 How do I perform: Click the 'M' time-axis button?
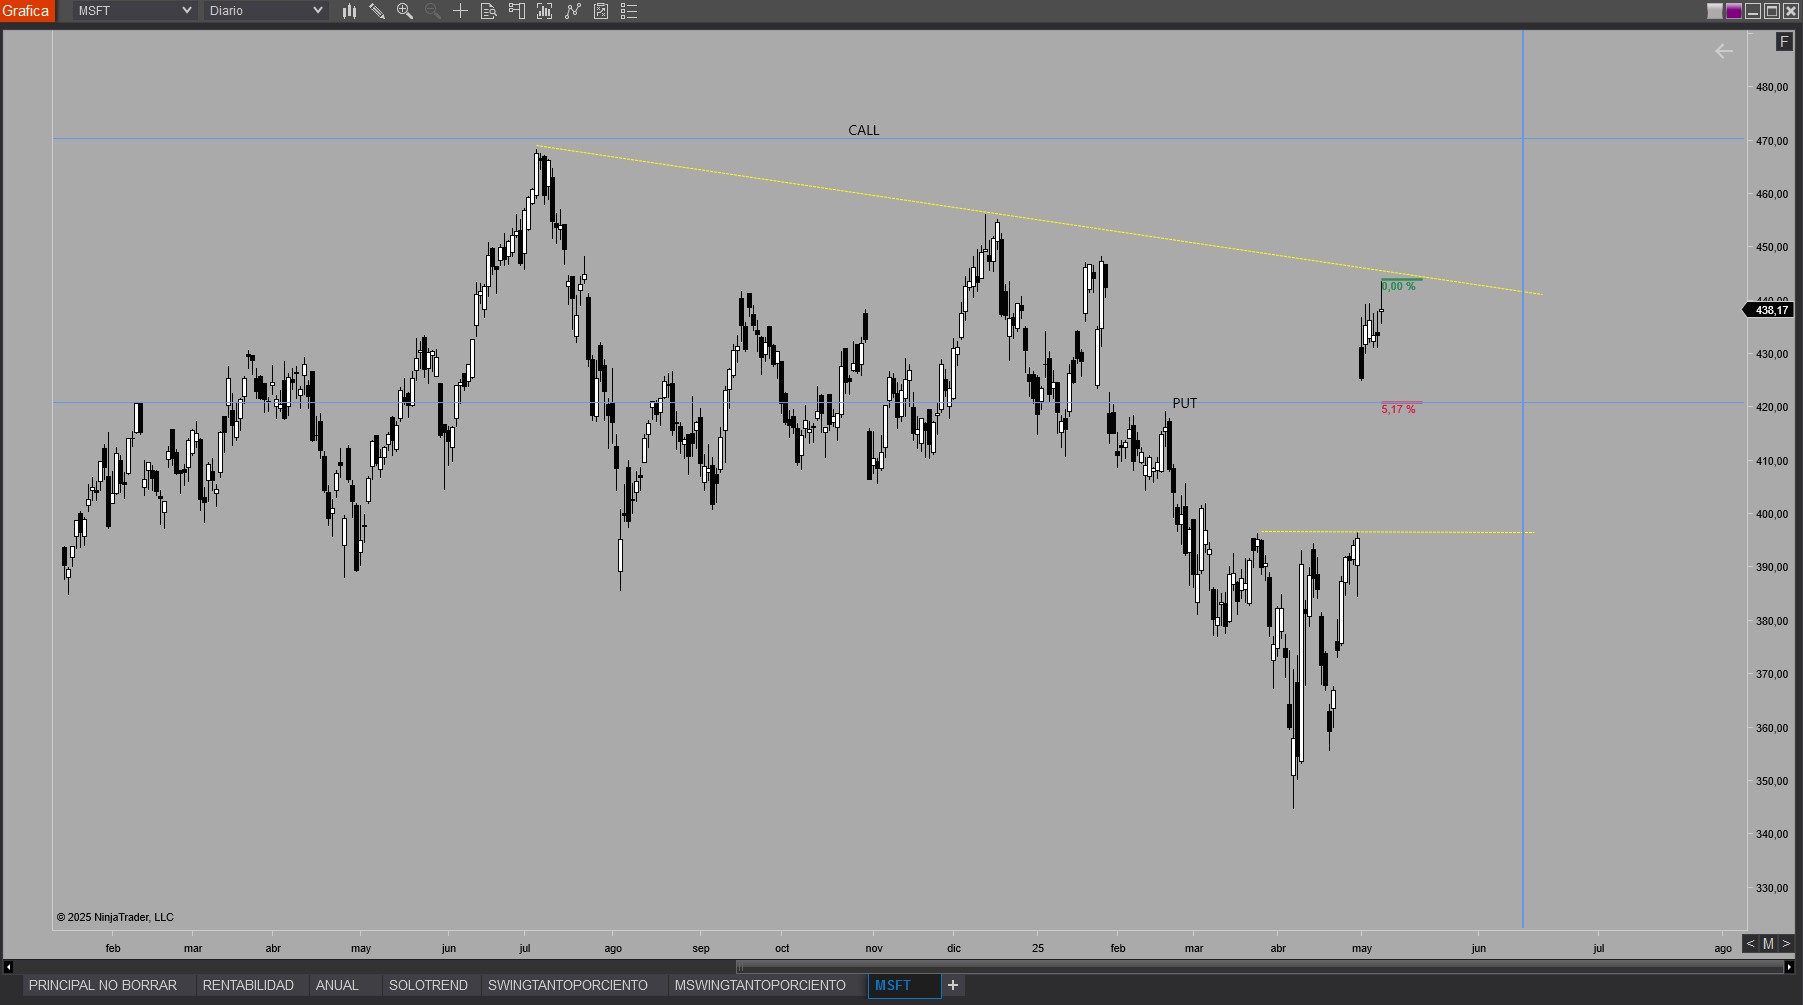click(x=1768, y=944)
